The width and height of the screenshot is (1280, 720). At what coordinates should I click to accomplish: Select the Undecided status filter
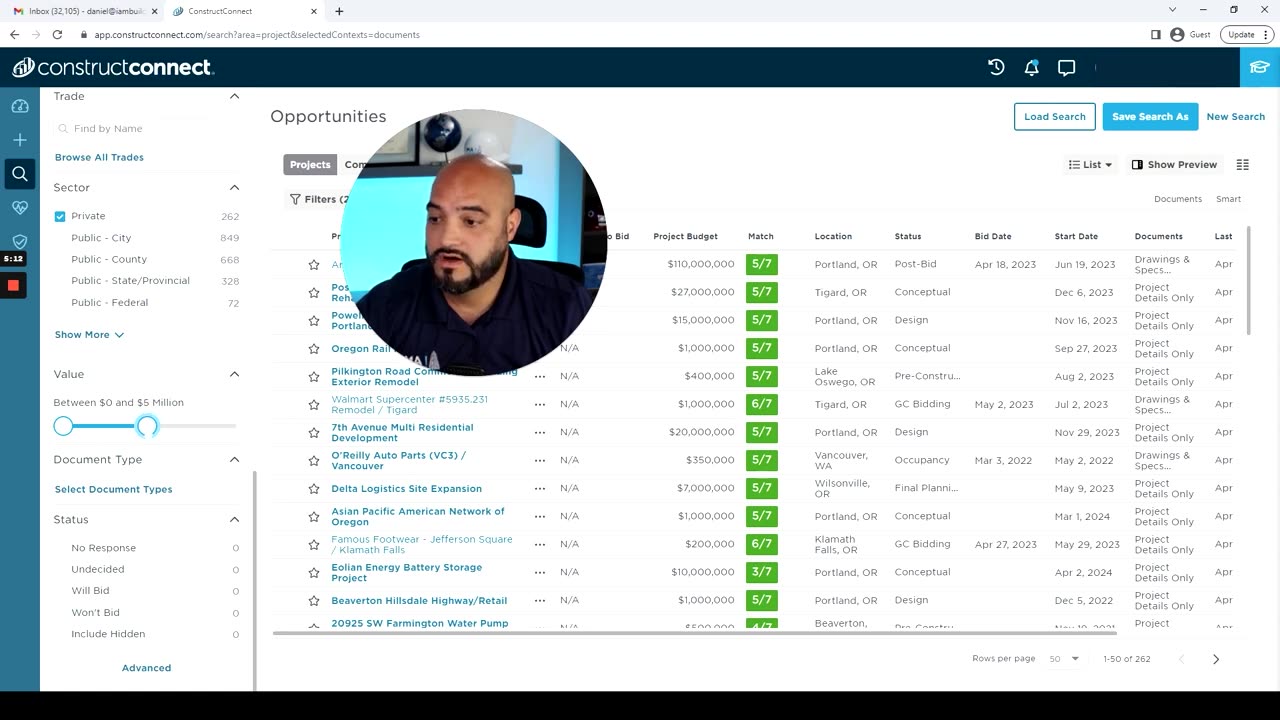coord(98,569)
